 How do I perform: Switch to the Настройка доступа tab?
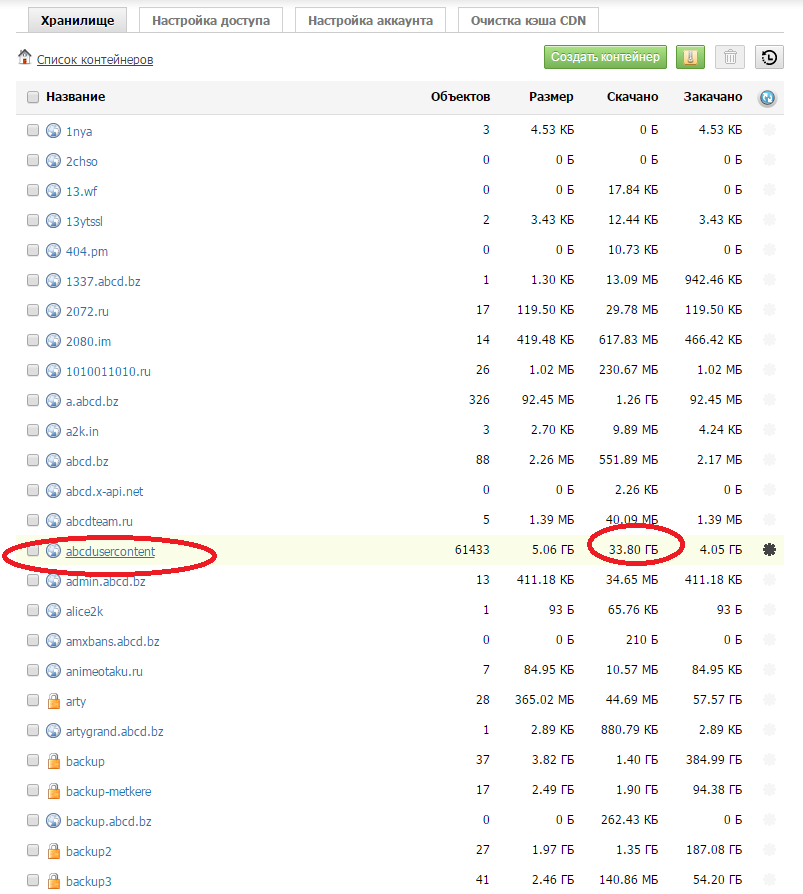(211, 20)
